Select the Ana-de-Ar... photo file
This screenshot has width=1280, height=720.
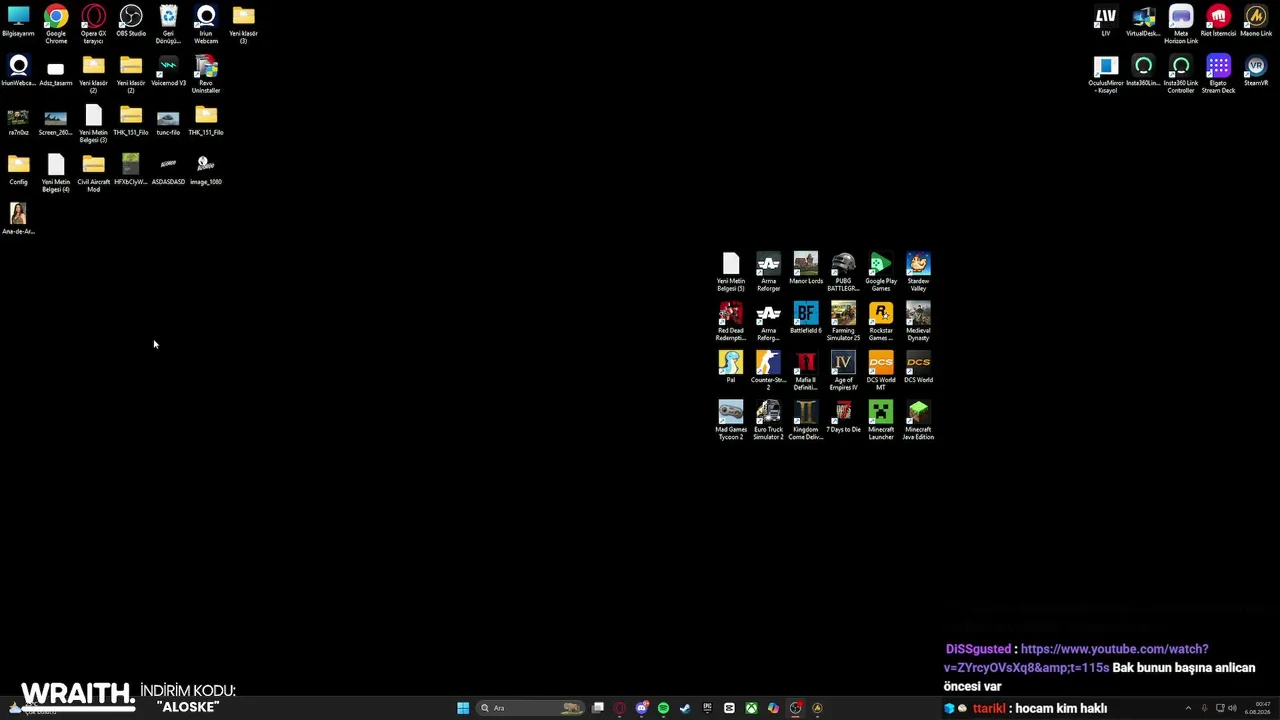tap(18, 219)
